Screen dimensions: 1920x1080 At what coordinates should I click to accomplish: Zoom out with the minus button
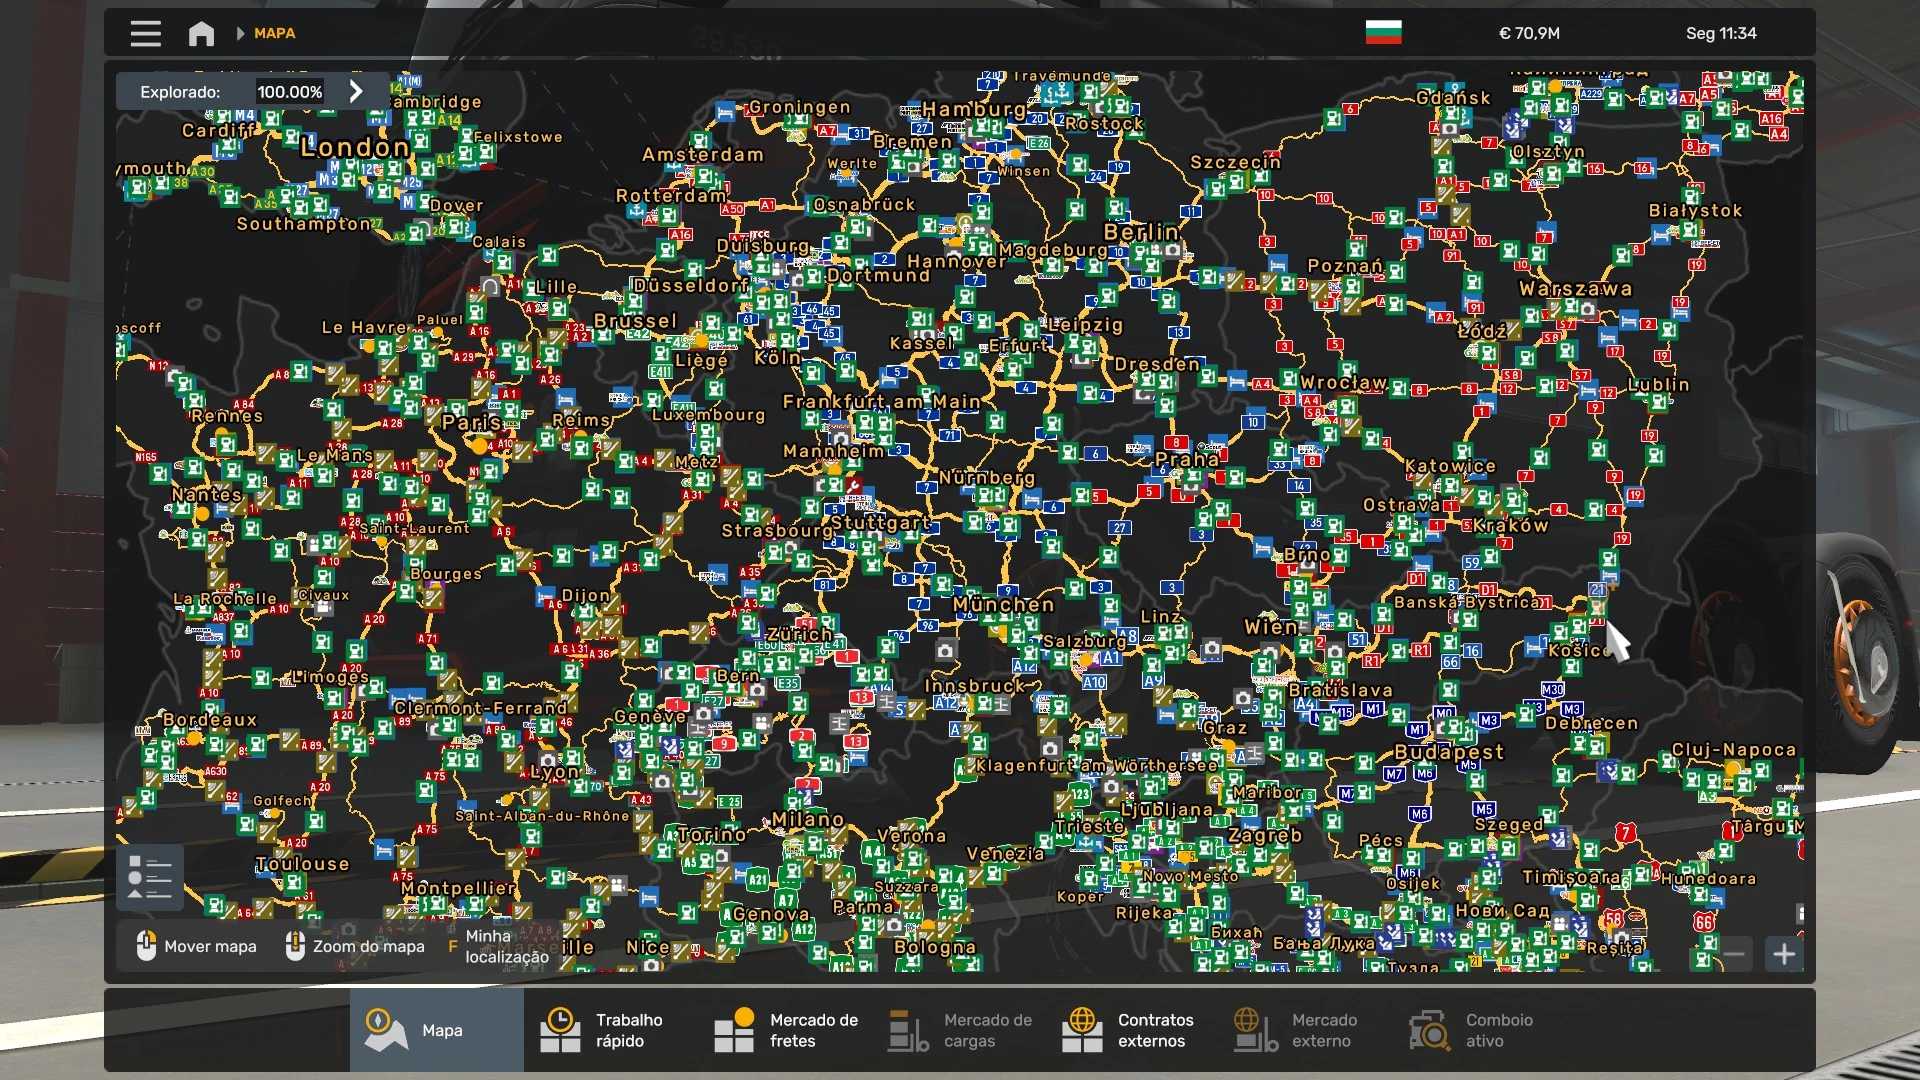(1734, 954)
